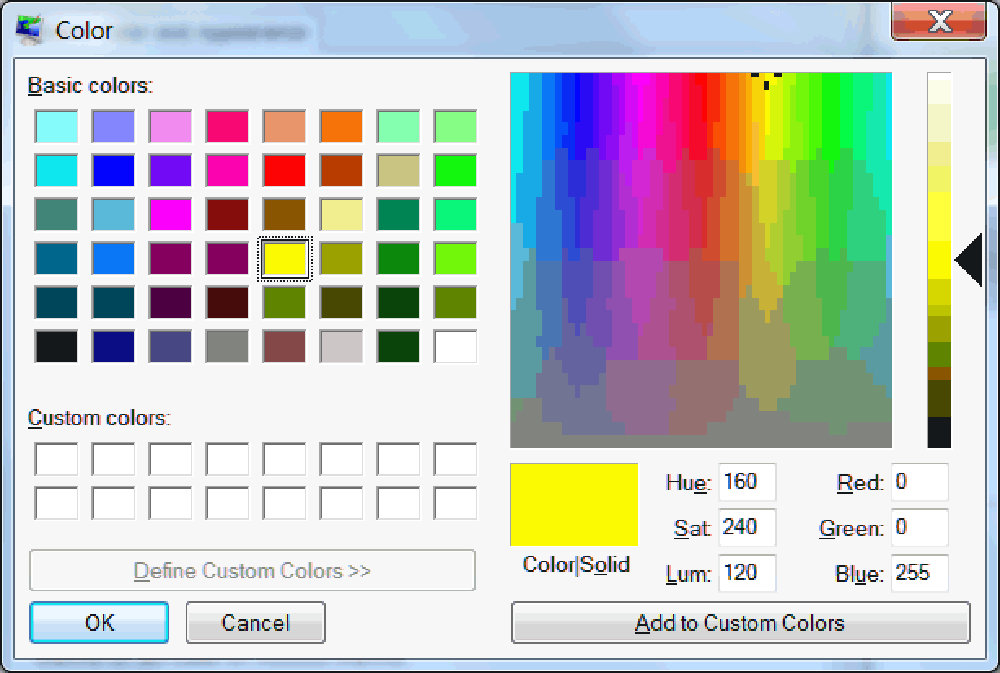Screen dimensions: 1000x673
Task: Select the yellow swatch in basic colors
Action: [284, 257]
